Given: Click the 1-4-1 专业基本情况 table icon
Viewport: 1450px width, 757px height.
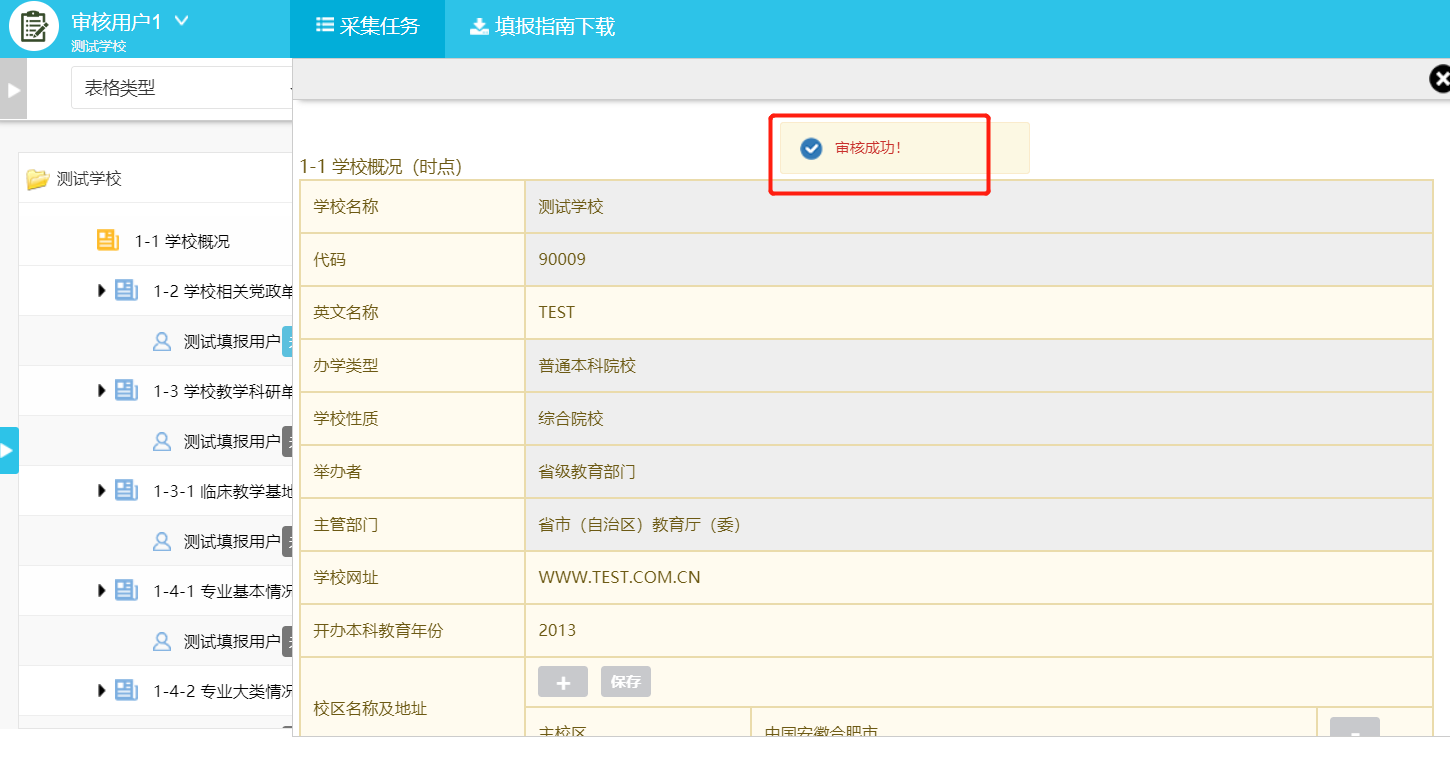Looking at the screenshot, I should click(x=126, y=591).
